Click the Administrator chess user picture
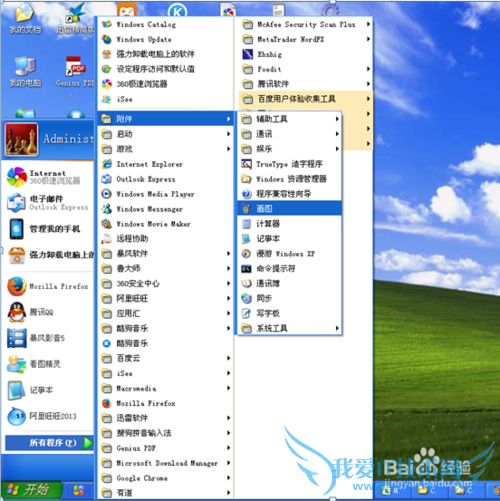Viewport: 500px width, 501px height. pos(21,139)
